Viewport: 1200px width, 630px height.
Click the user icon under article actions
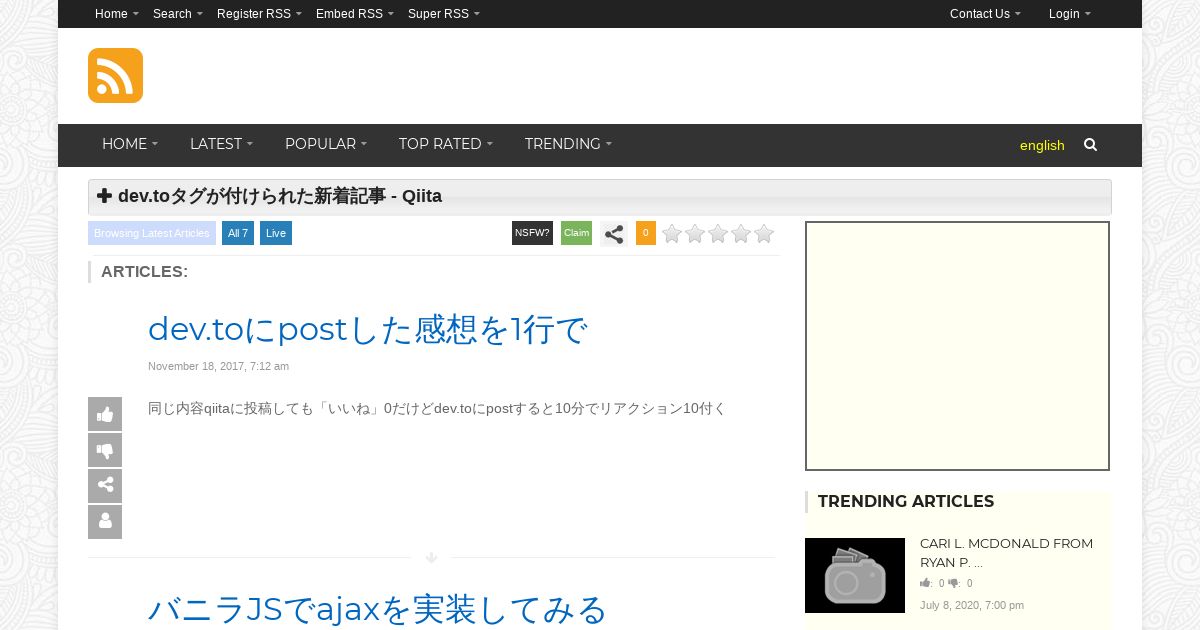(105, 522)
